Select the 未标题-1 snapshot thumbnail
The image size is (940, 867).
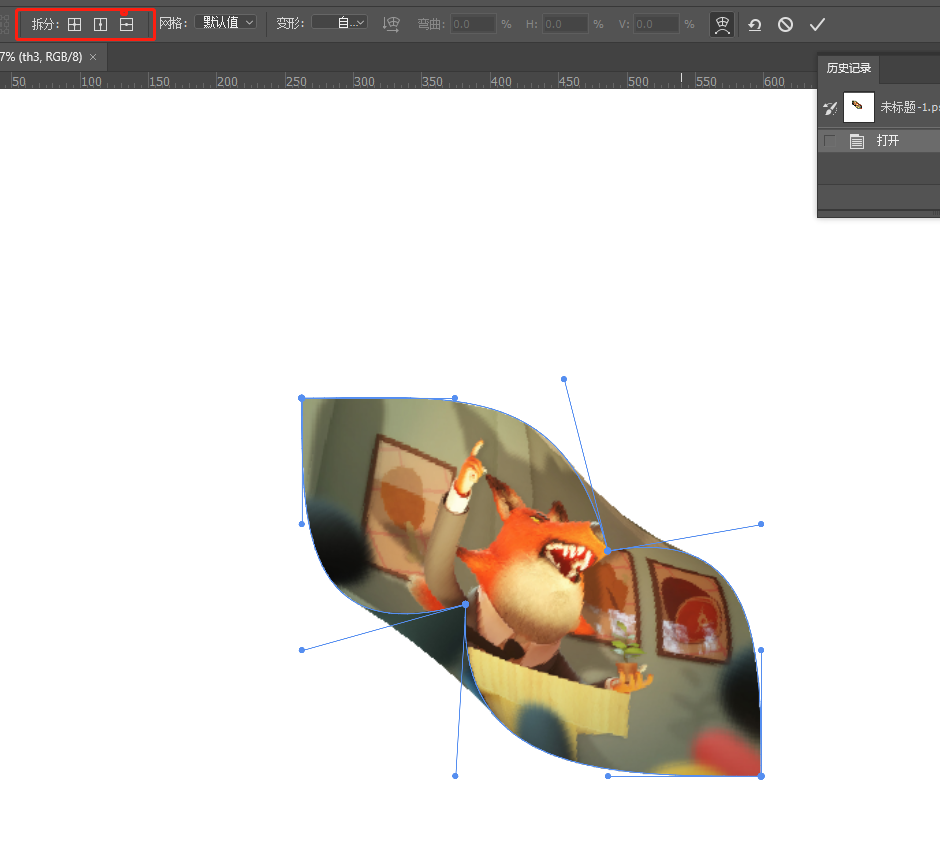[858, 107]
